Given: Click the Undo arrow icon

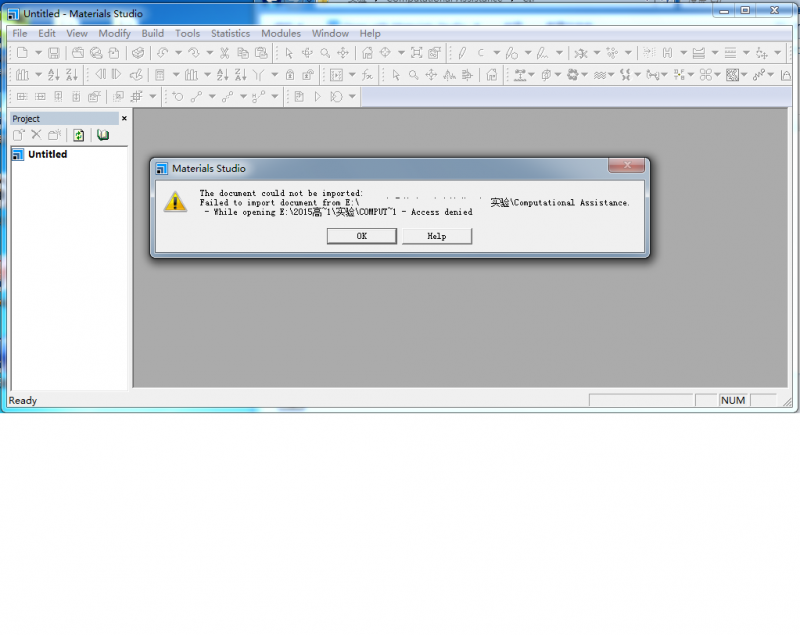Looking at the screenshot, I should coord(163,53).
